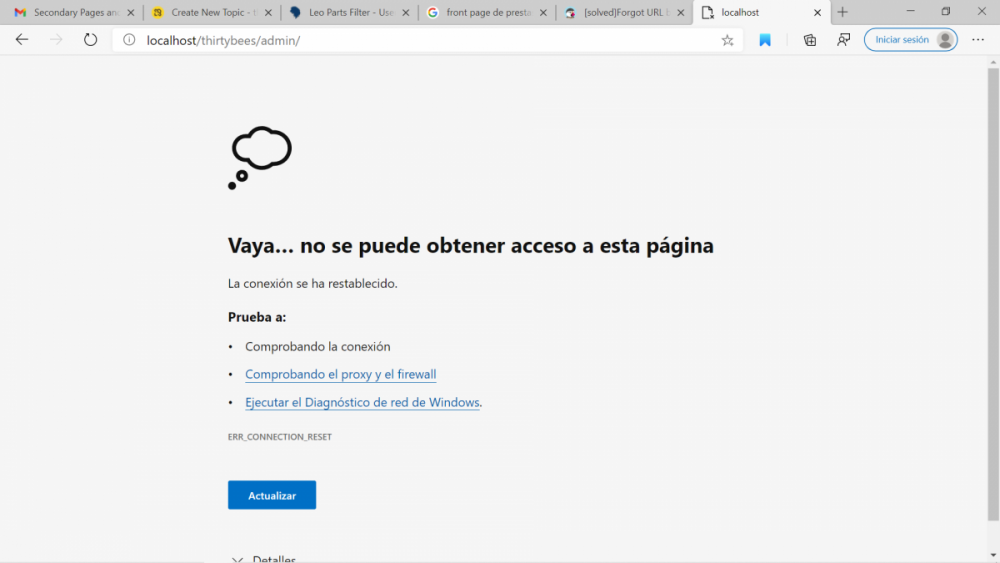1000x563 pixels.
Task: Click the blue bookmark extension icon
Action: click(x=765, y=40)
